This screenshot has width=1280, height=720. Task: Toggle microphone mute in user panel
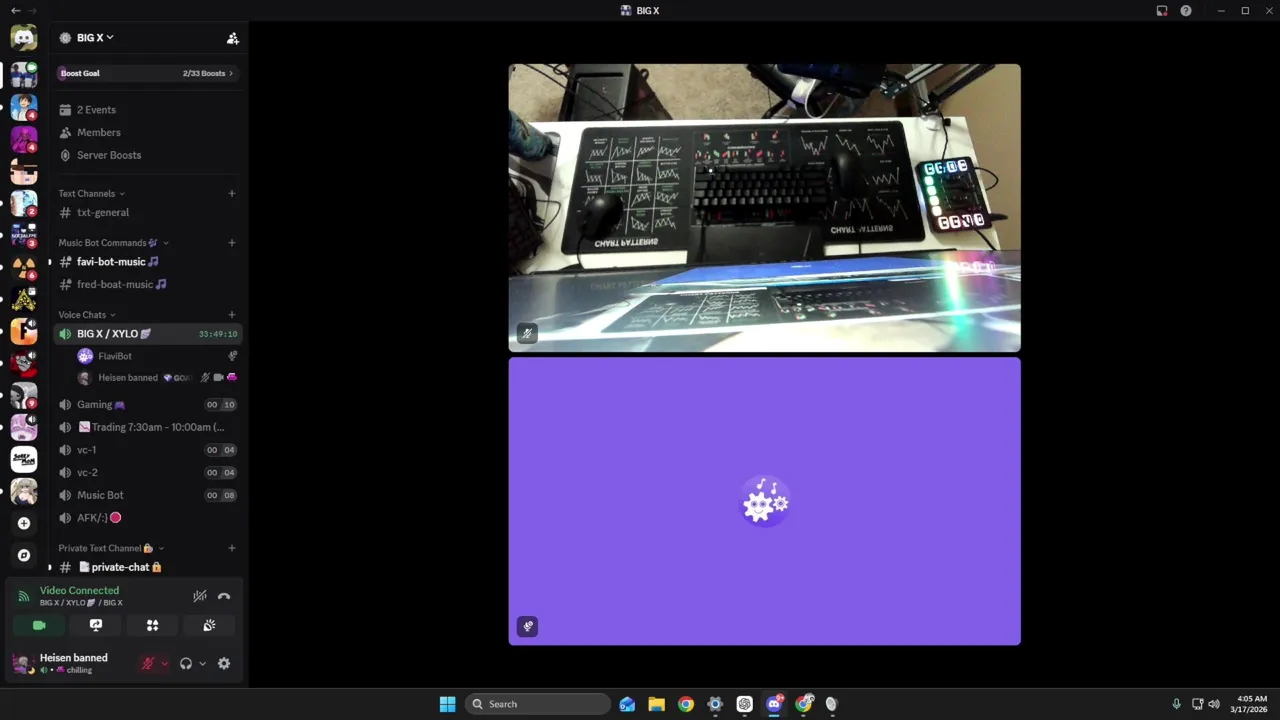pyautogui.click(x=148, y=663)
